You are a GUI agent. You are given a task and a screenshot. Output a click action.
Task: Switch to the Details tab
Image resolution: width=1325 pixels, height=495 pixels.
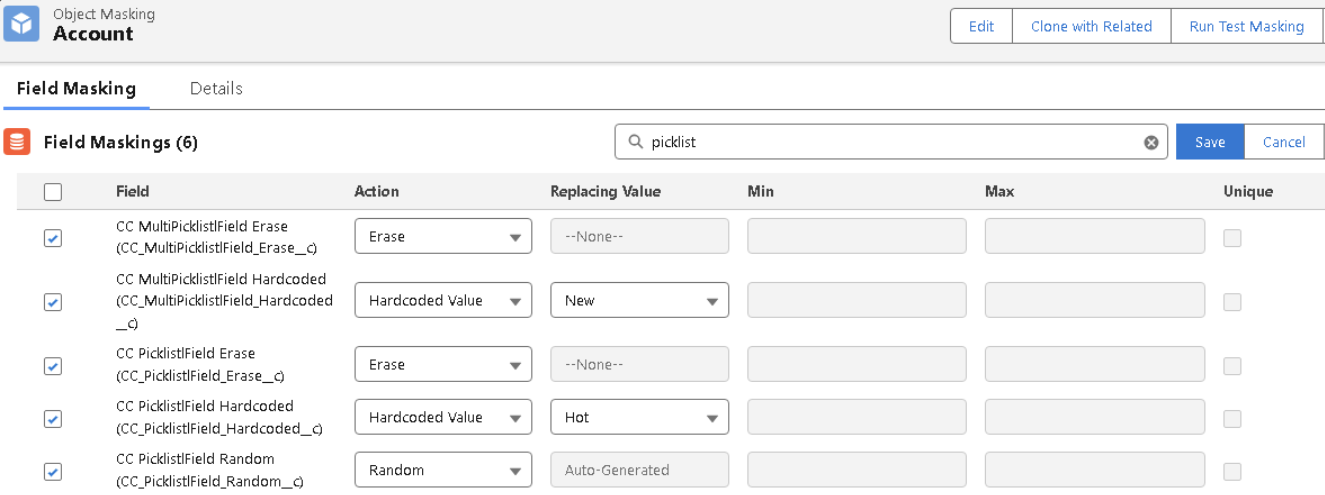click(x=216, y=88)
